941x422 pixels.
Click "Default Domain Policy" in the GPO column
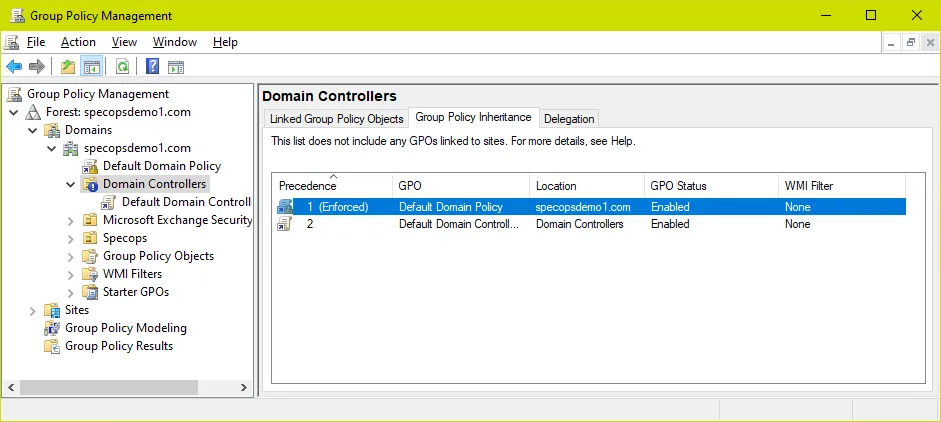[x=451, y=207]
